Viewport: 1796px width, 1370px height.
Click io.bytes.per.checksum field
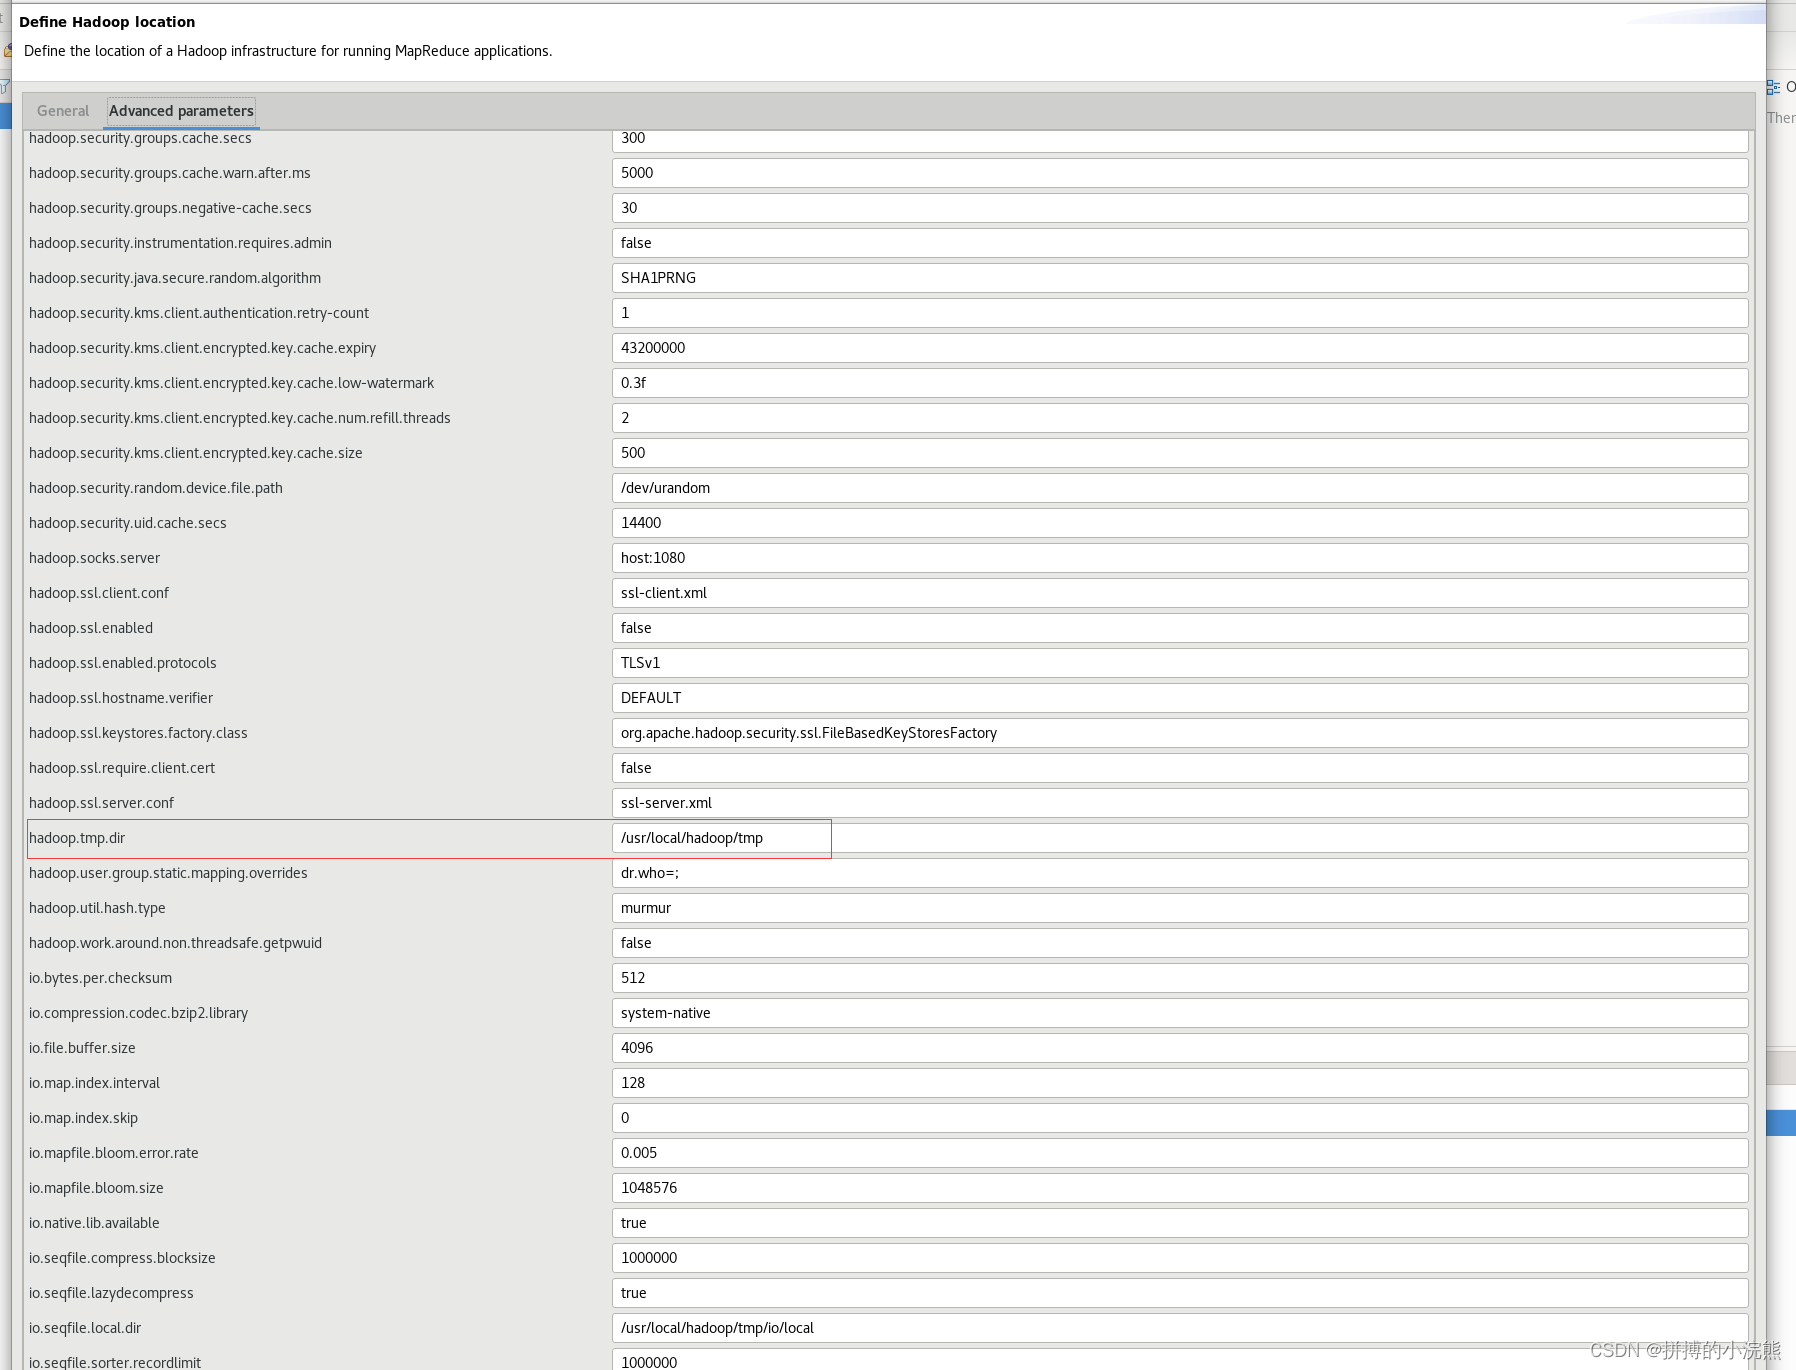pyautogui.click(x=1180, y=978)
